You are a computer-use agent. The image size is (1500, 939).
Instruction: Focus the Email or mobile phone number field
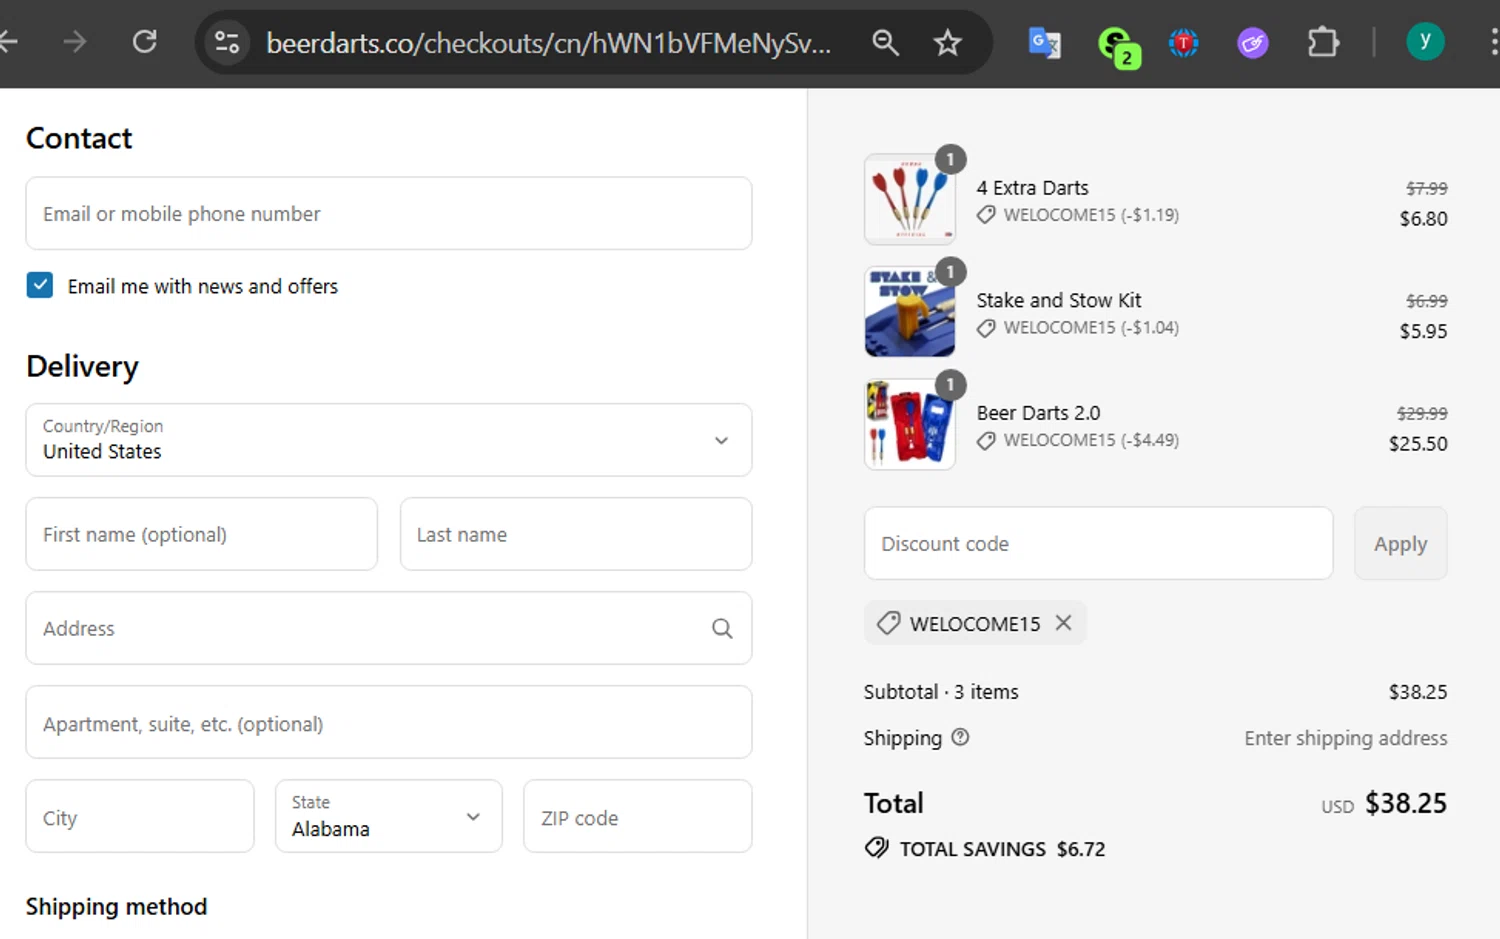[x=389, y=213]
